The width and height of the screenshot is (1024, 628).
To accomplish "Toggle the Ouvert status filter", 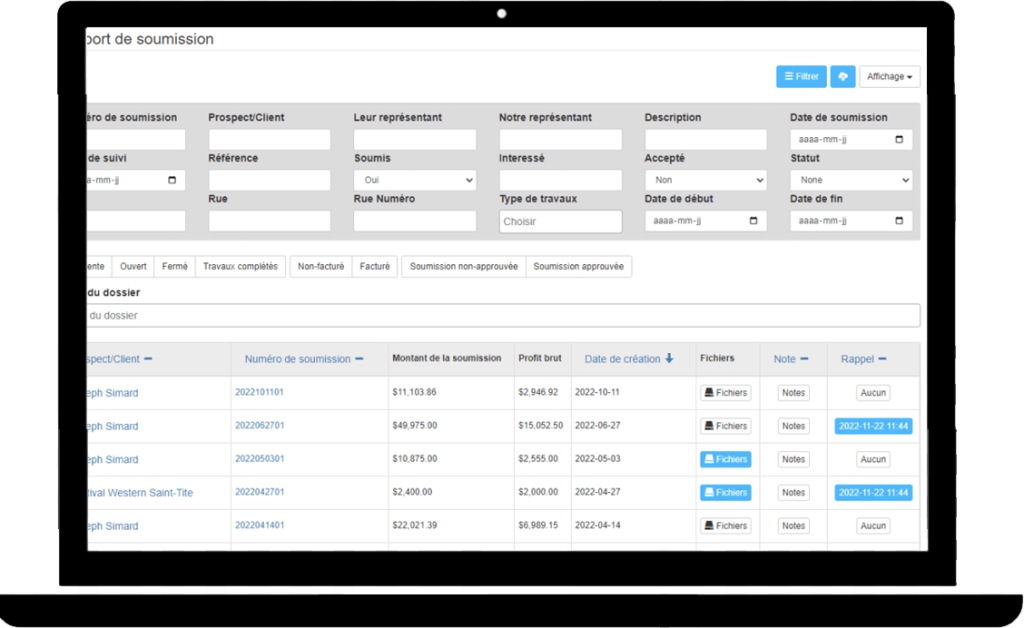I will [133, 267].
